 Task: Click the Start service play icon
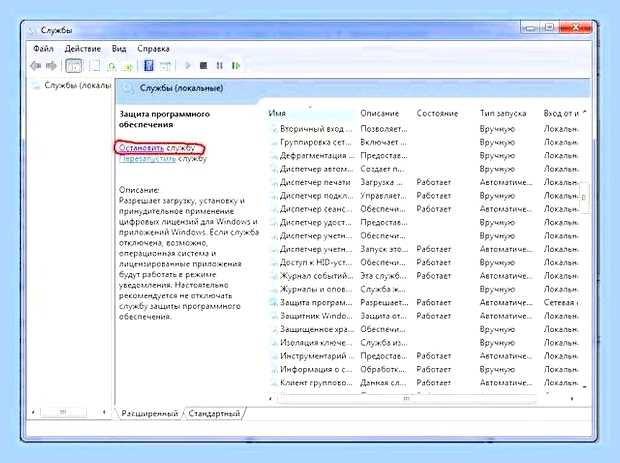188,66
